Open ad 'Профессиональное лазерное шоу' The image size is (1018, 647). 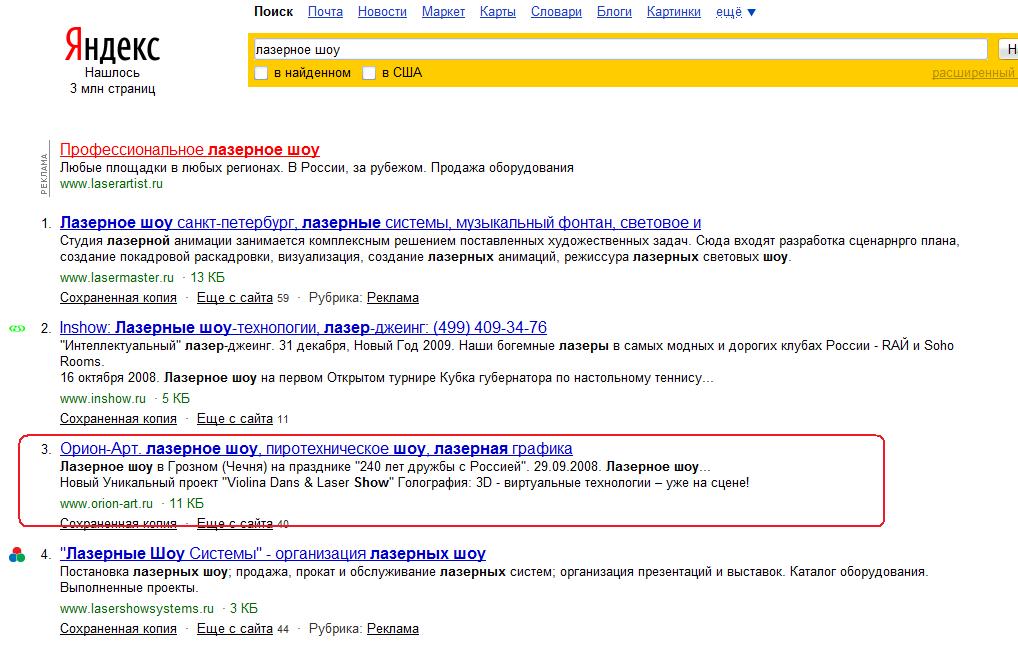click(190, 149)
